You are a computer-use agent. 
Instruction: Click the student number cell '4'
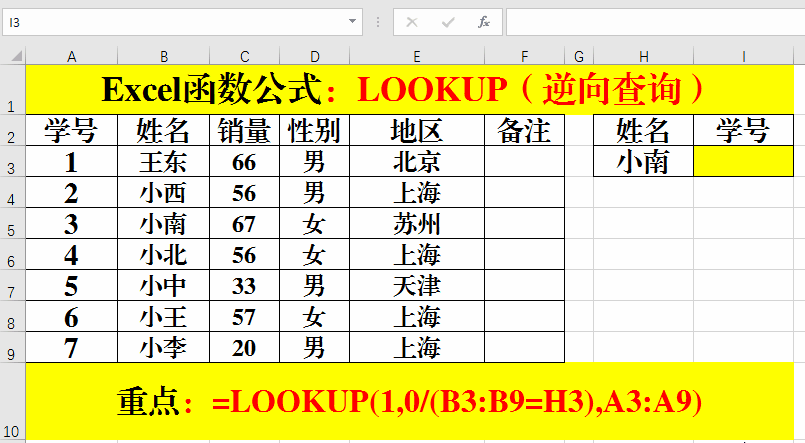pyautogui.click(x=71, y=254)
